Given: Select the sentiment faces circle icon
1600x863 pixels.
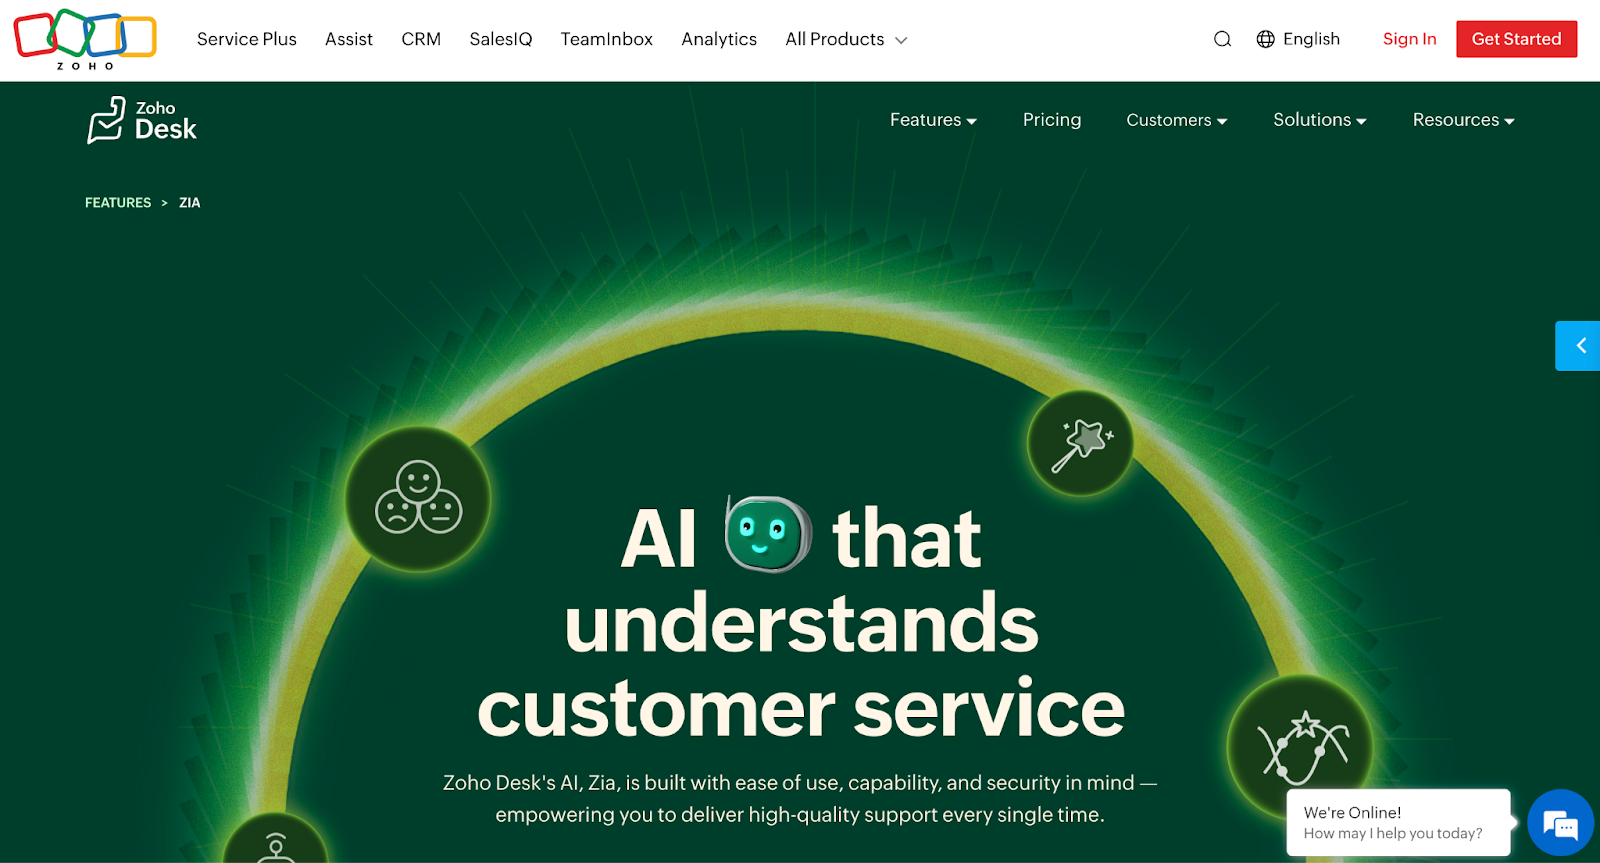Looking at the screenshot, I should coord(418,498).
